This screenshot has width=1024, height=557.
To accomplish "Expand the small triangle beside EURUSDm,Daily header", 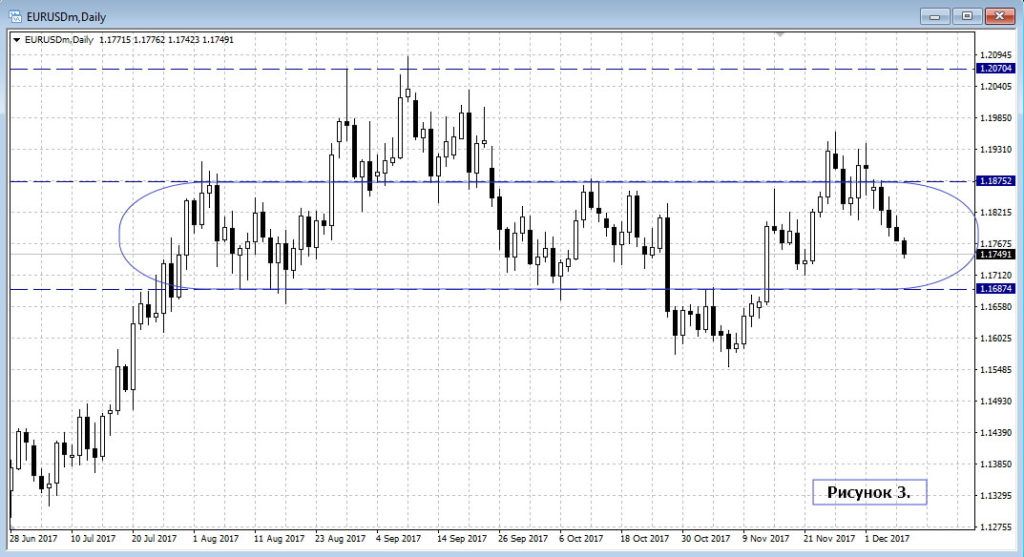I will click(x=16, y=40).
